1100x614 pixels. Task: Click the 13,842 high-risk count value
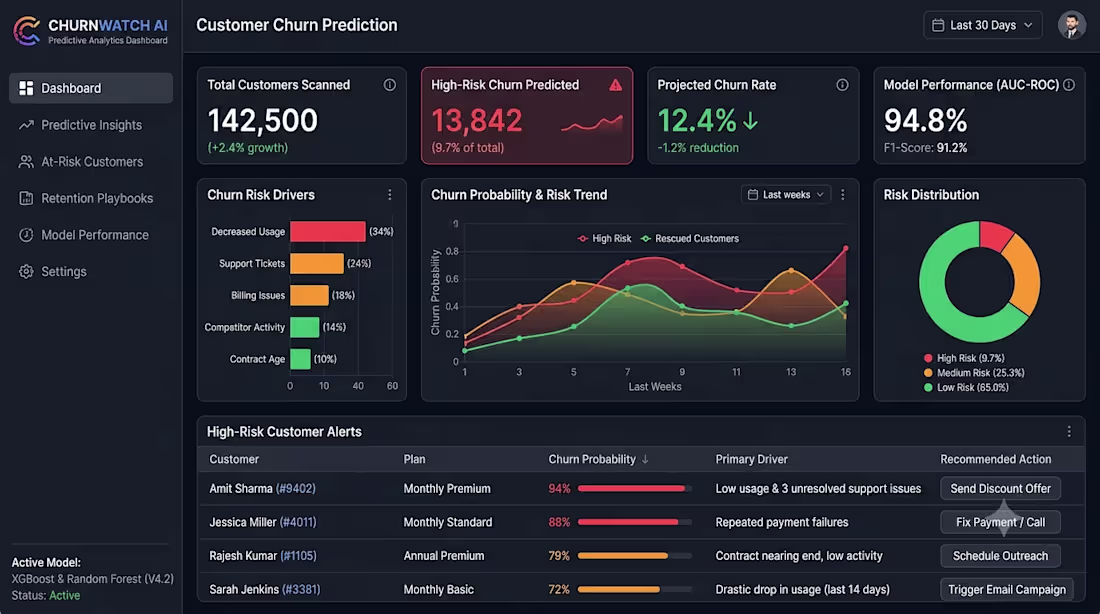[476, 121]
